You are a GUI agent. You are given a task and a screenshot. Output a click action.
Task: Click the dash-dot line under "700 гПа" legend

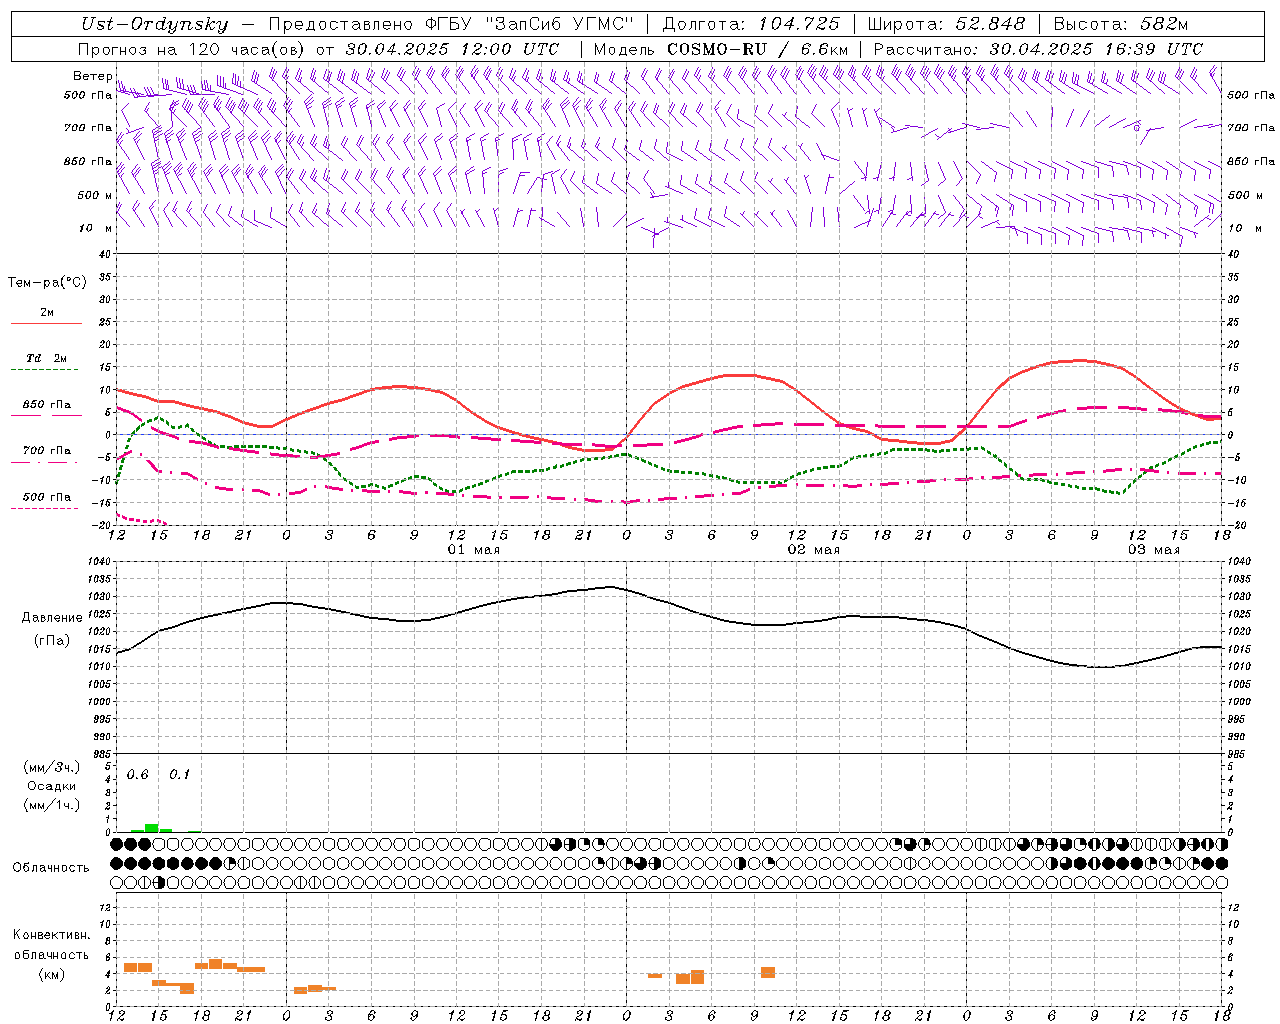pos(44,462)
